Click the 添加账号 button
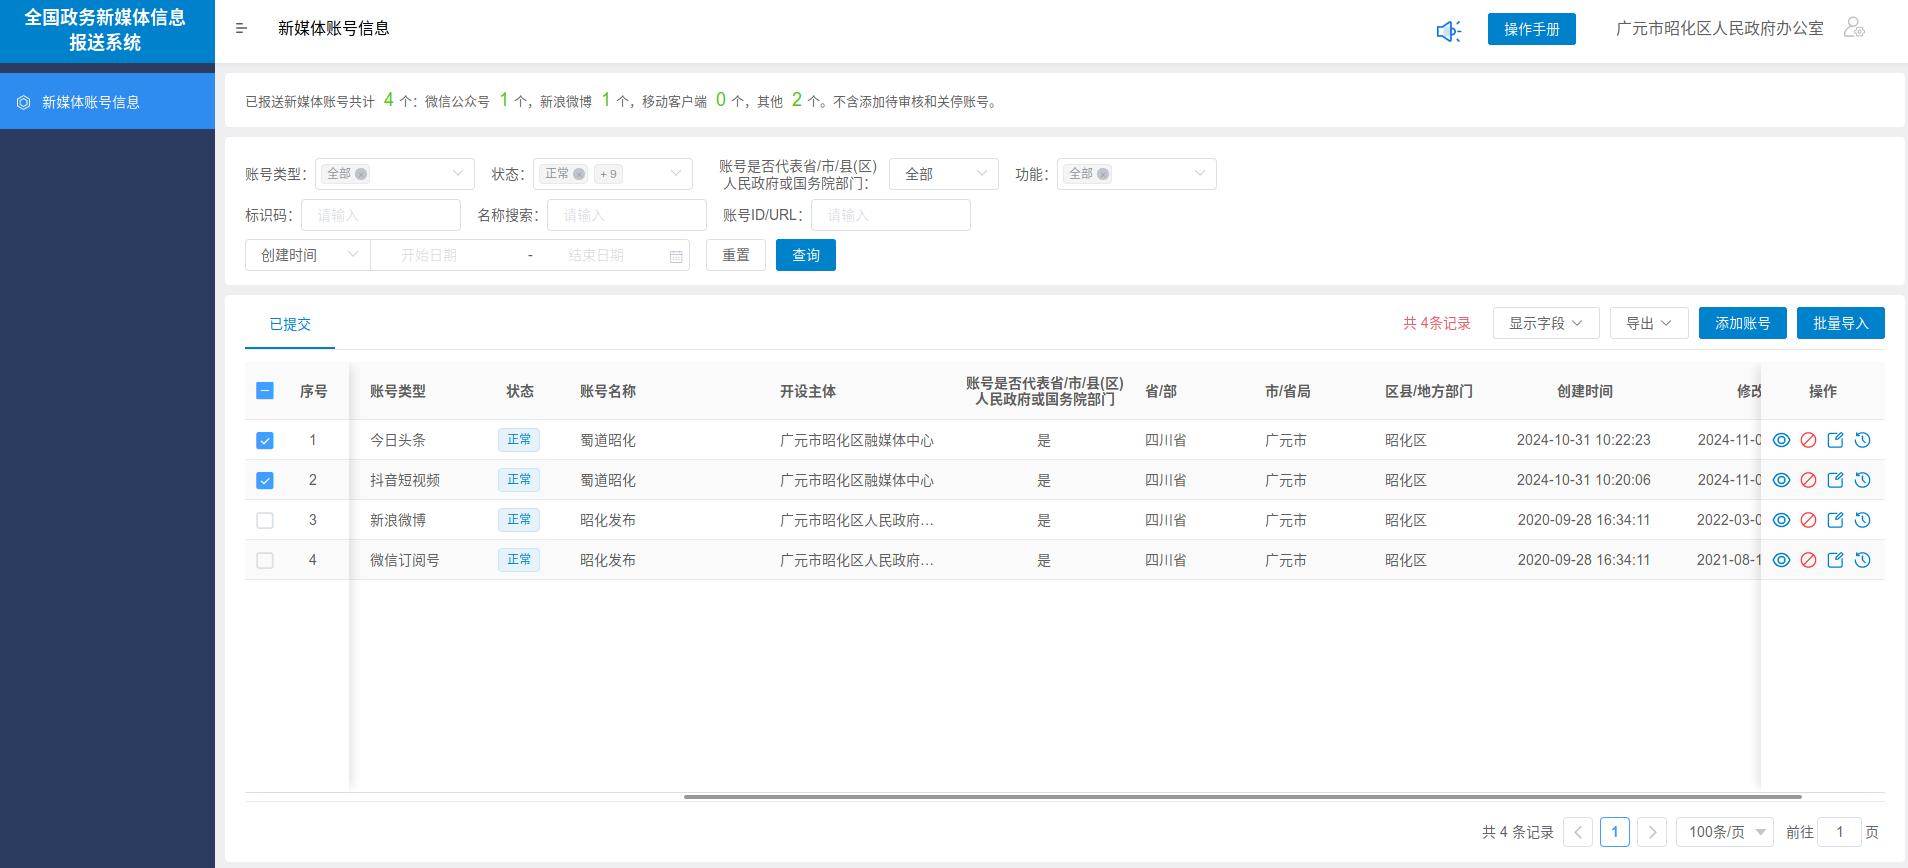The height and width of the screenshot is (868, 1908). pyautogui.click(x=1742, y=323)
